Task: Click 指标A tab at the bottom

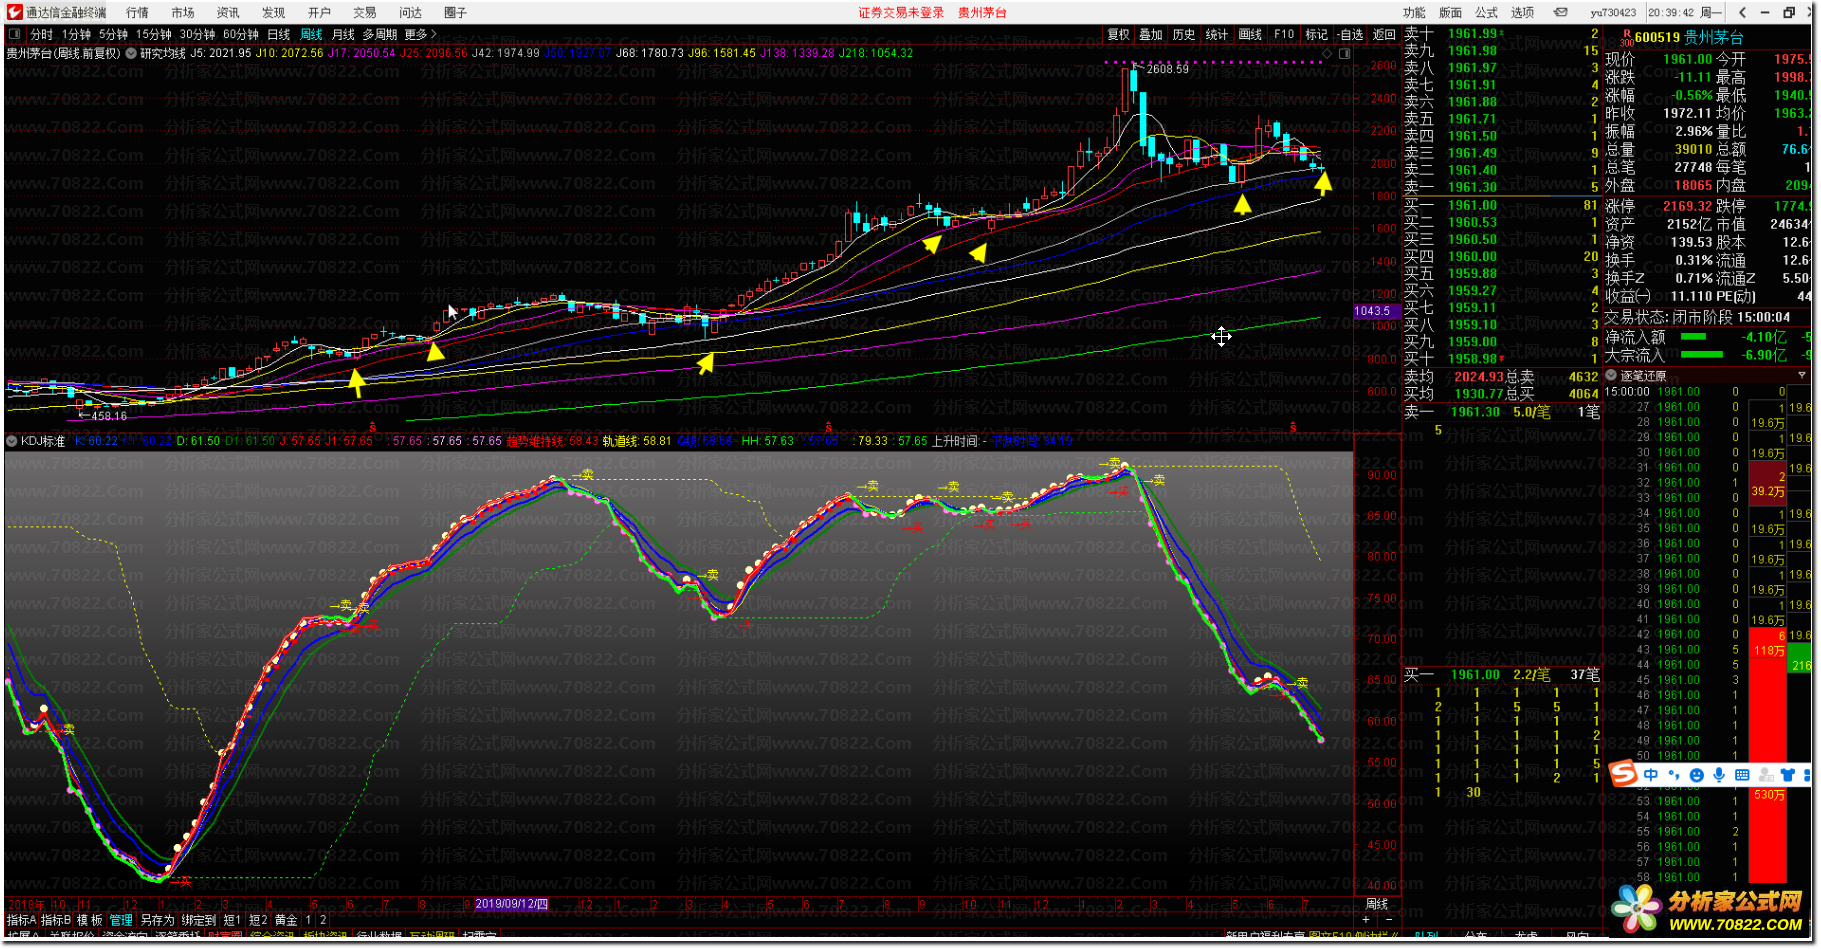Action: coord(21,920)
